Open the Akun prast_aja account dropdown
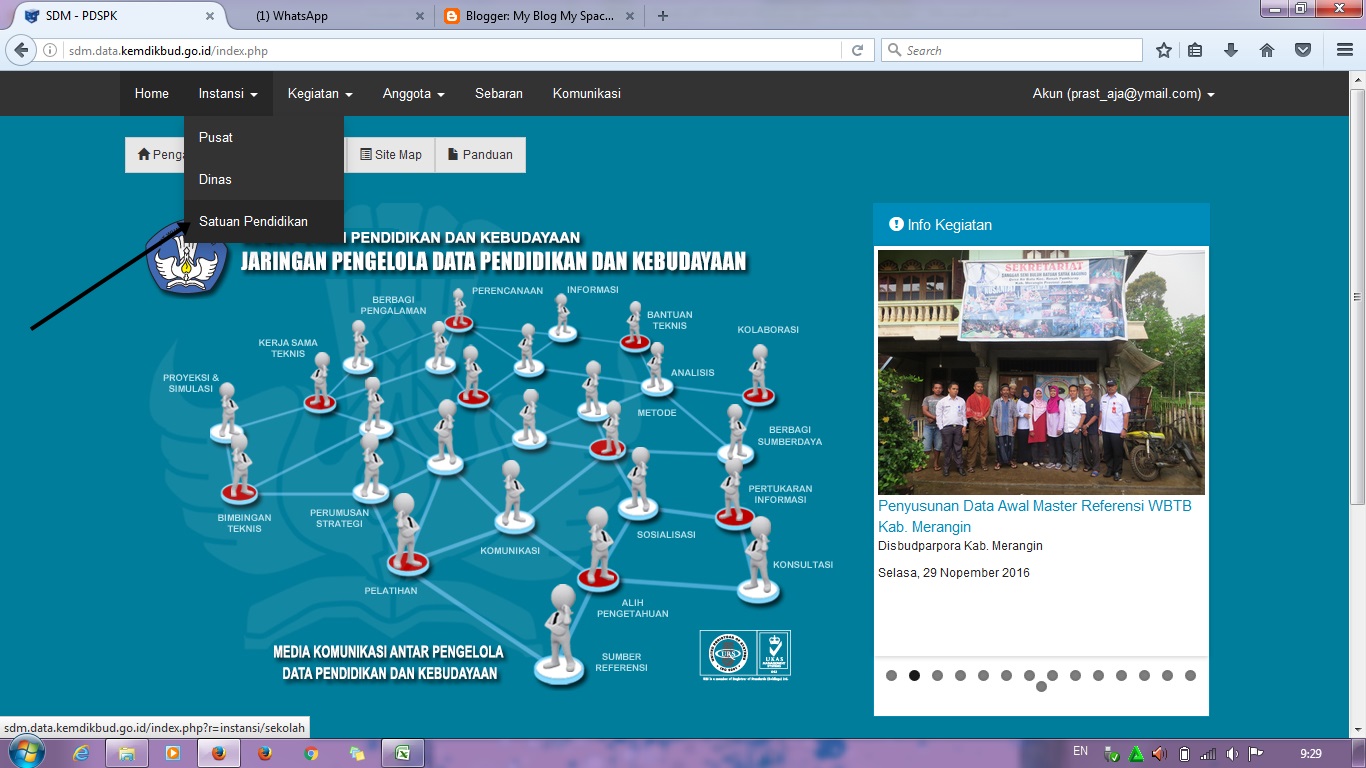The width and height of the screenshot is (1366, 768). click(x=1122, y=93)
